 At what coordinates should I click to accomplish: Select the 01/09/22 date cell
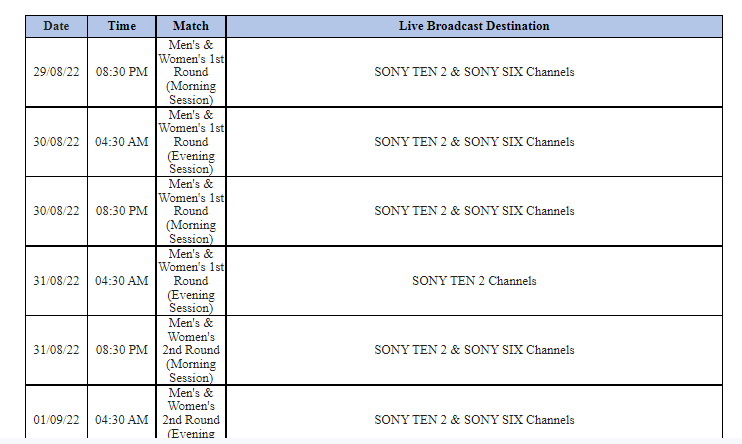pyautogui.click(x=56, y=419)
